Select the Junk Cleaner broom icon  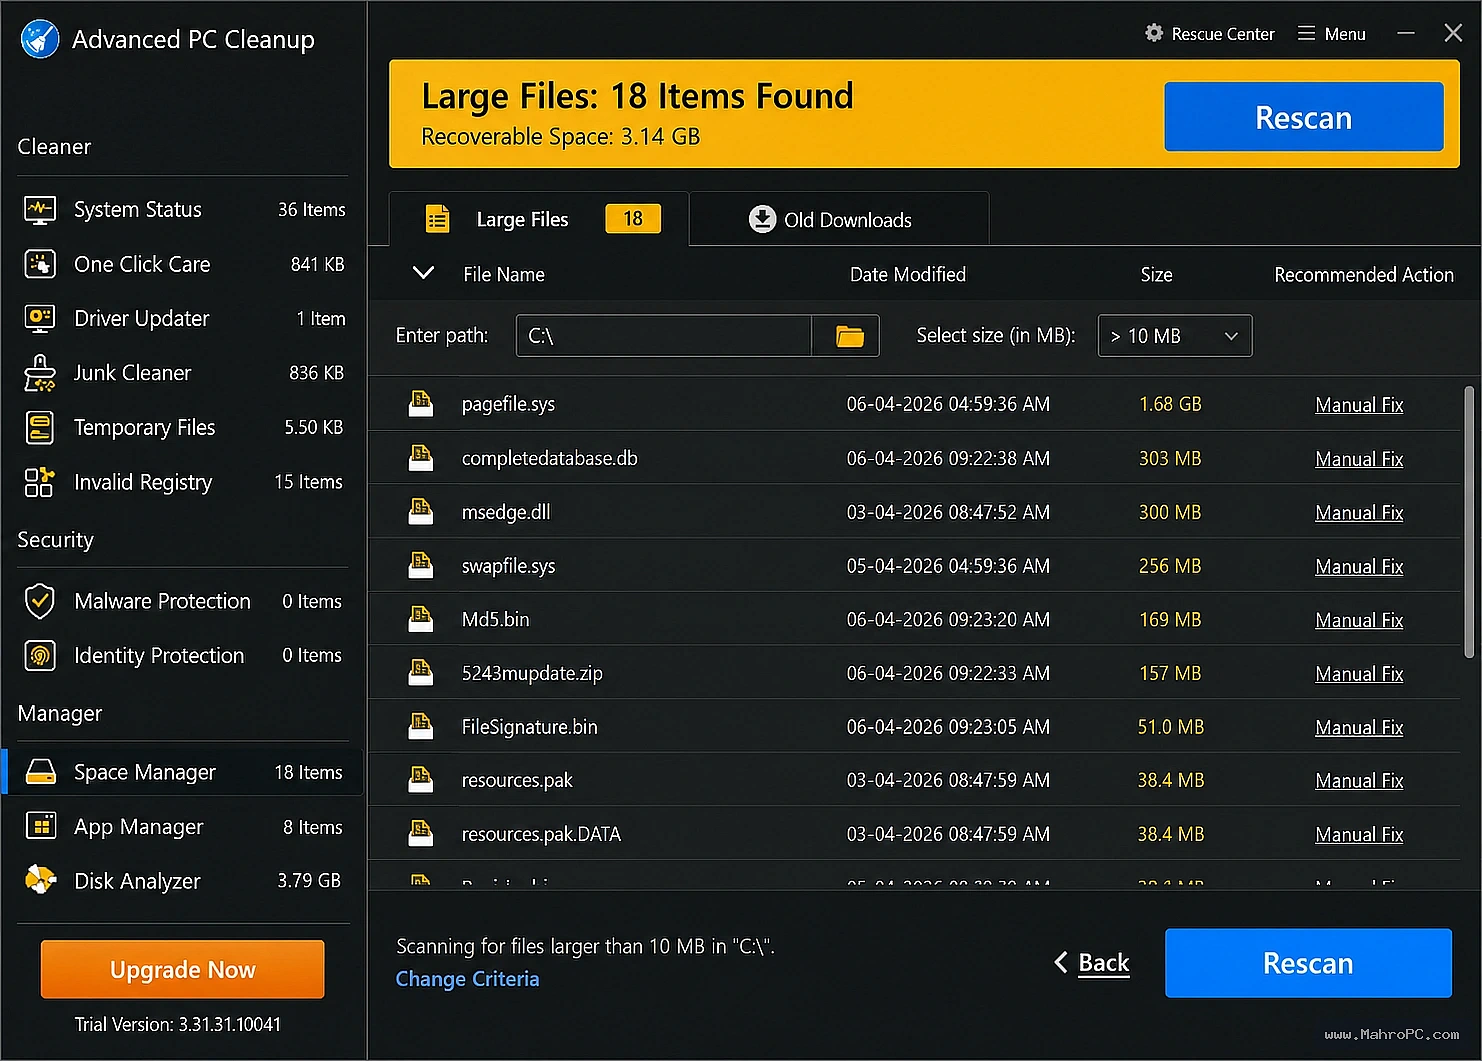pos(40,373)
